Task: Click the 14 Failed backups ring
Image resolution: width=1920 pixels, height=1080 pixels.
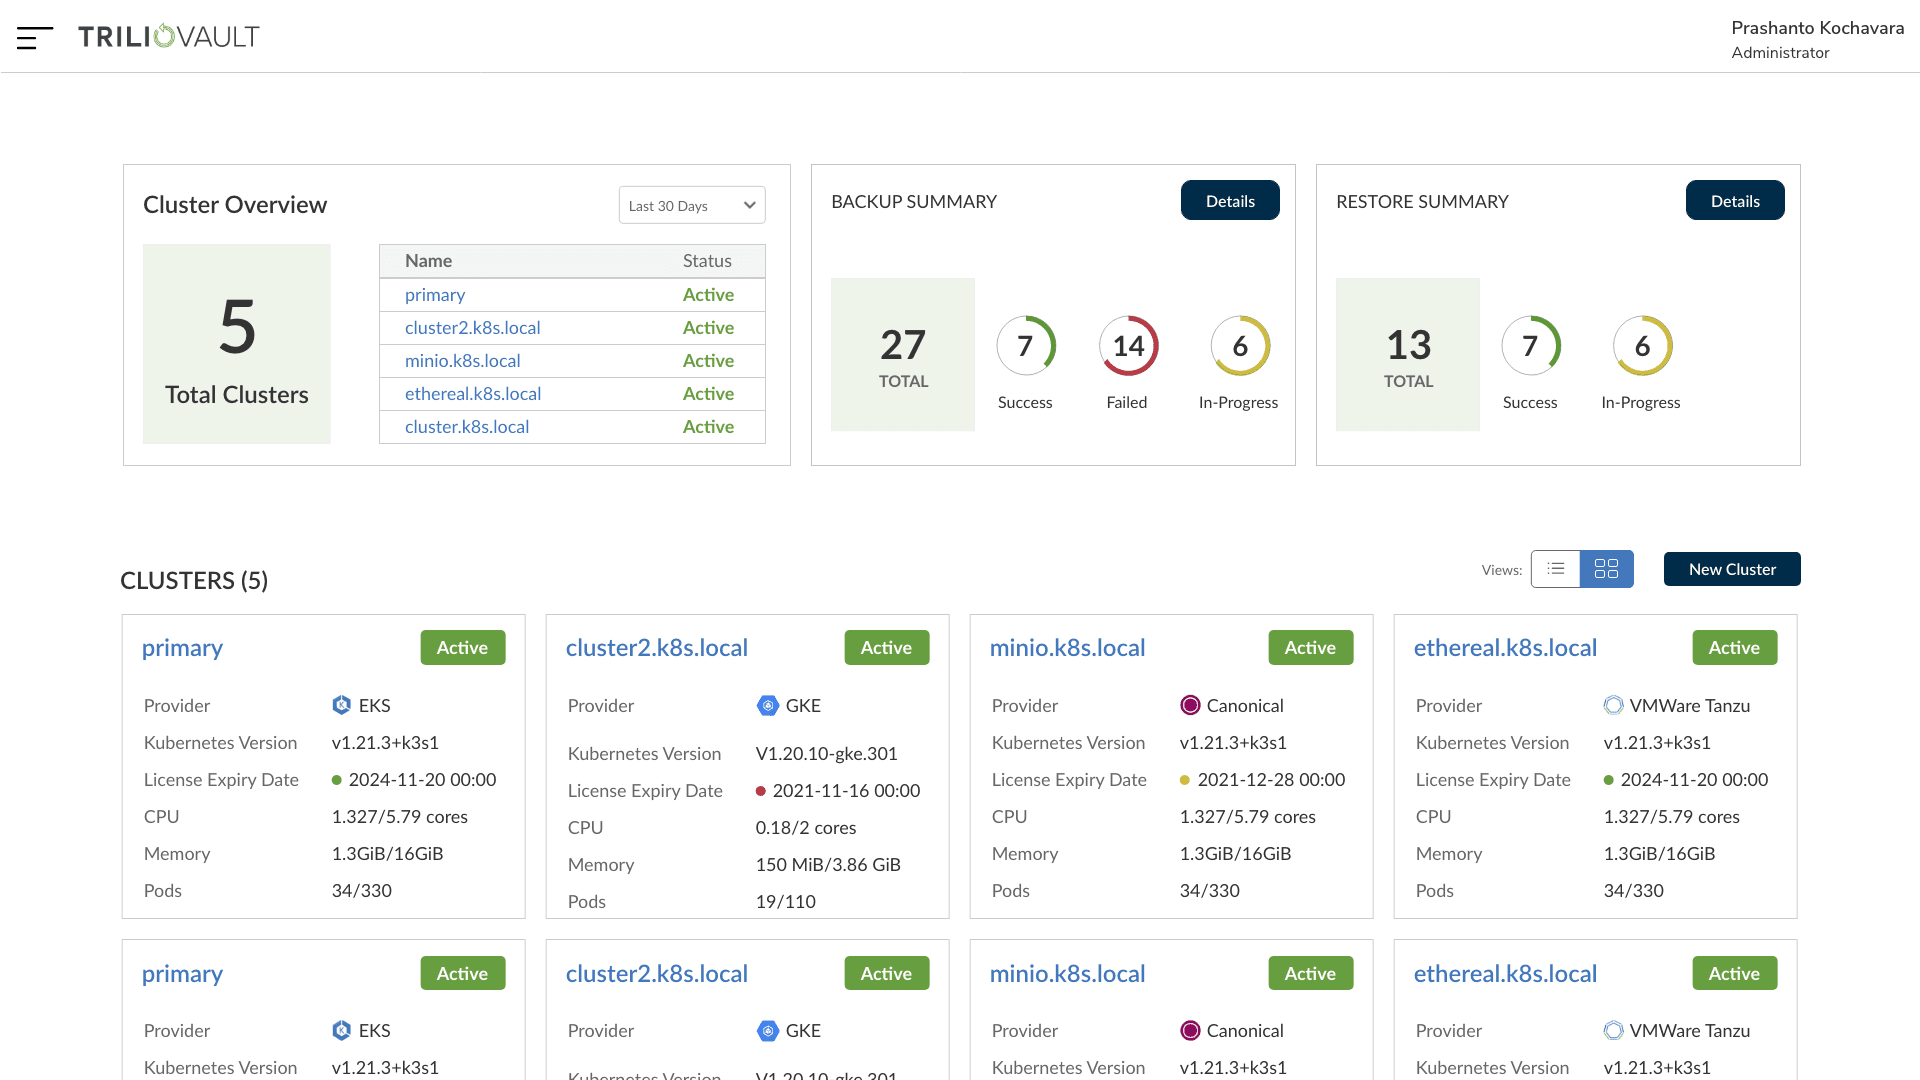Action: [1128, 346]
